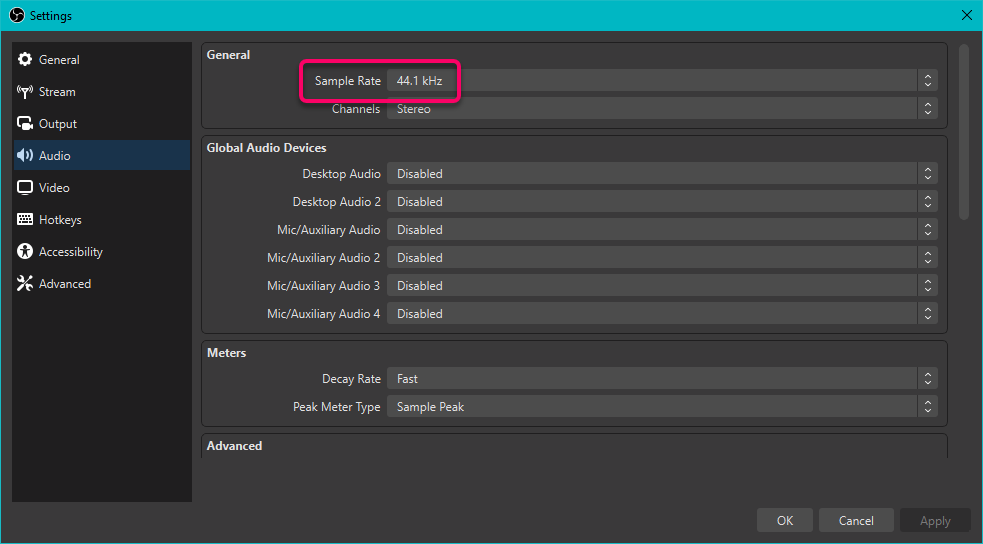Click the Advanced tools icon
983x544 pixels.
(x=25, y=284)
